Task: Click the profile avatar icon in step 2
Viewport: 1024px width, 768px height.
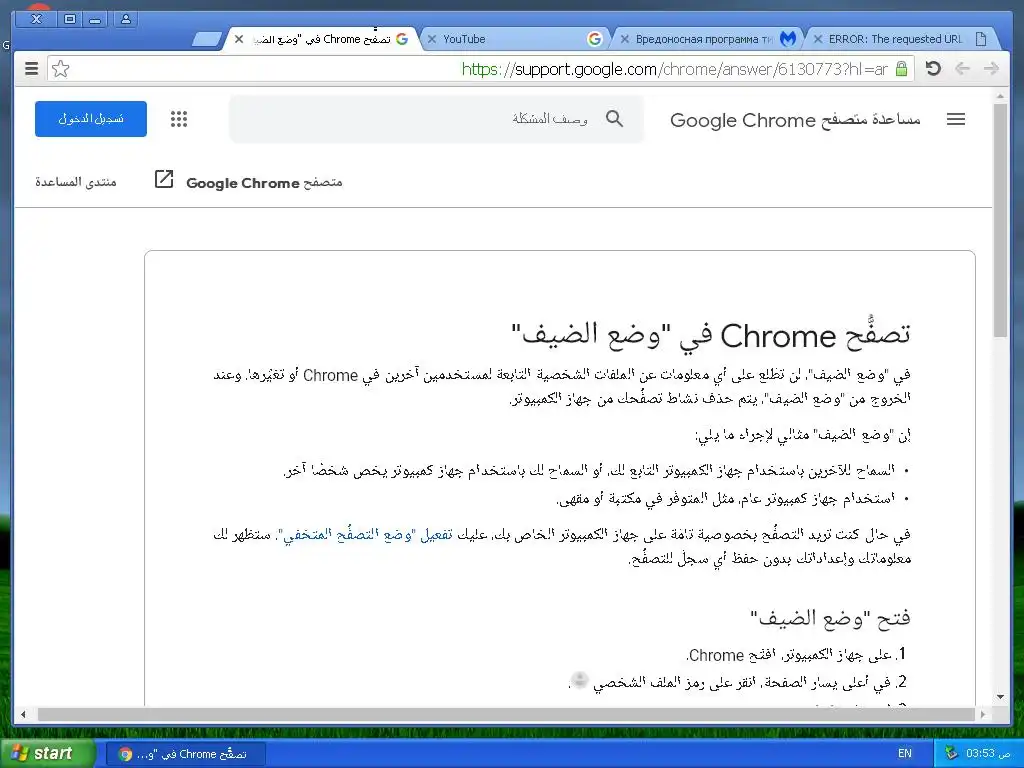Action: coord(579,680)
